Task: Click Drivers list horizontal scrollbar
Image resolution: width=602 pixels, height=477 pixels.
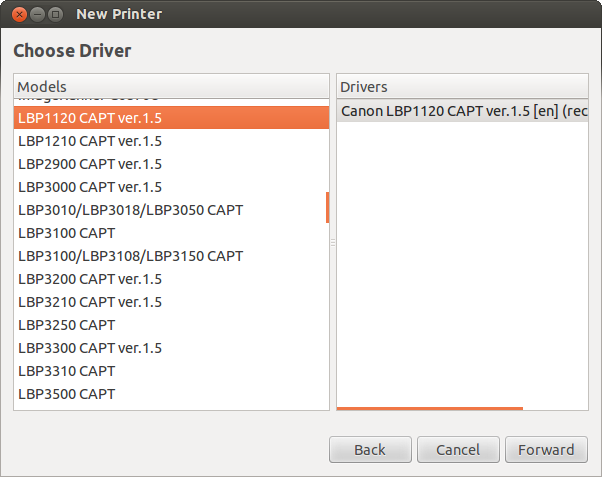Action: click(430, 408)
